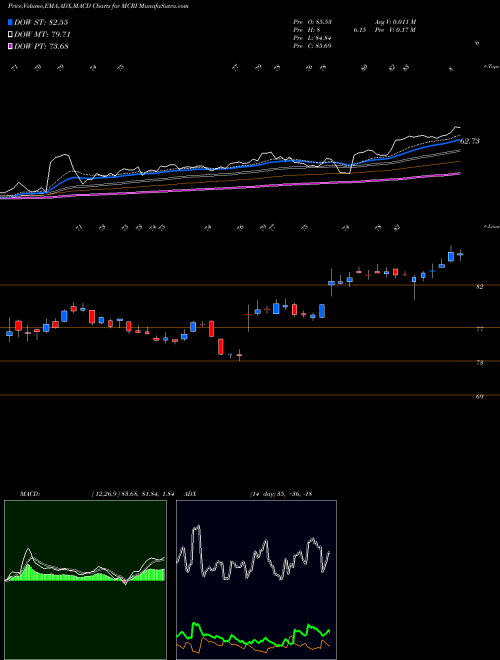Click the Pre L previous low value
Image resolution: width=500 pixels, height=660 pixels.
324,38
